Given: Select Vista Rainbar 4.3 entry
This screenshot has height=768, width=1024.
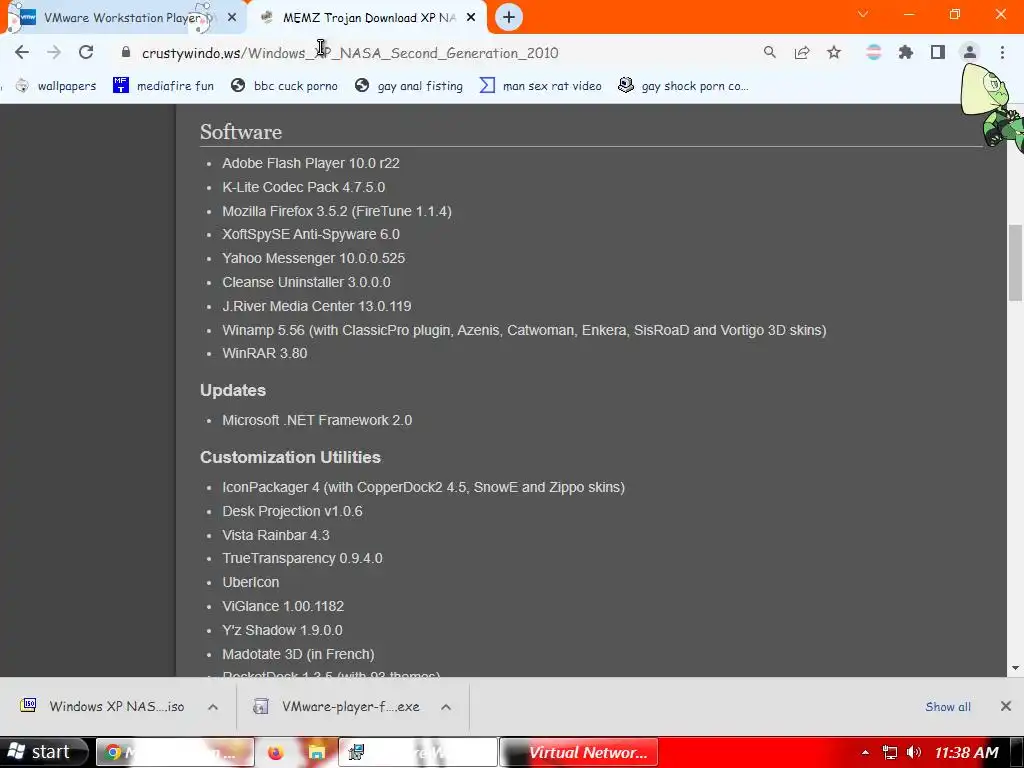Looking at the screenshot, I should pos(276,535).
